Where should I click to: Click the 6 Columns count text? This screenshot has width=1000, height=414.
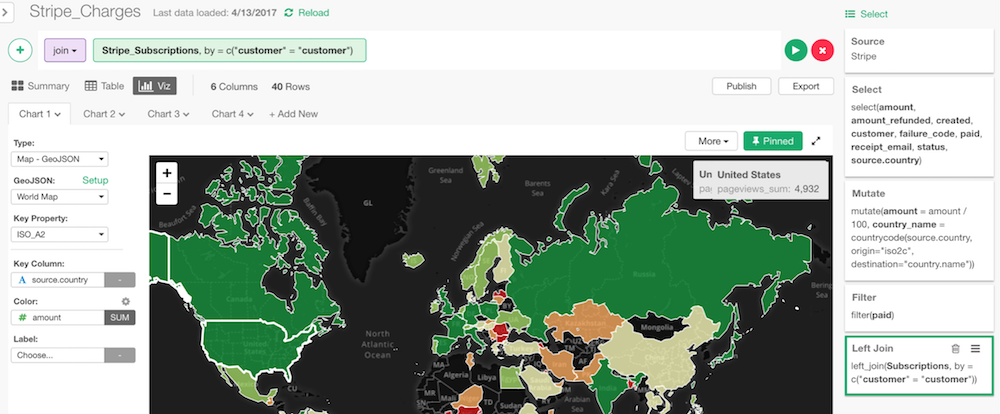(234, 86)
